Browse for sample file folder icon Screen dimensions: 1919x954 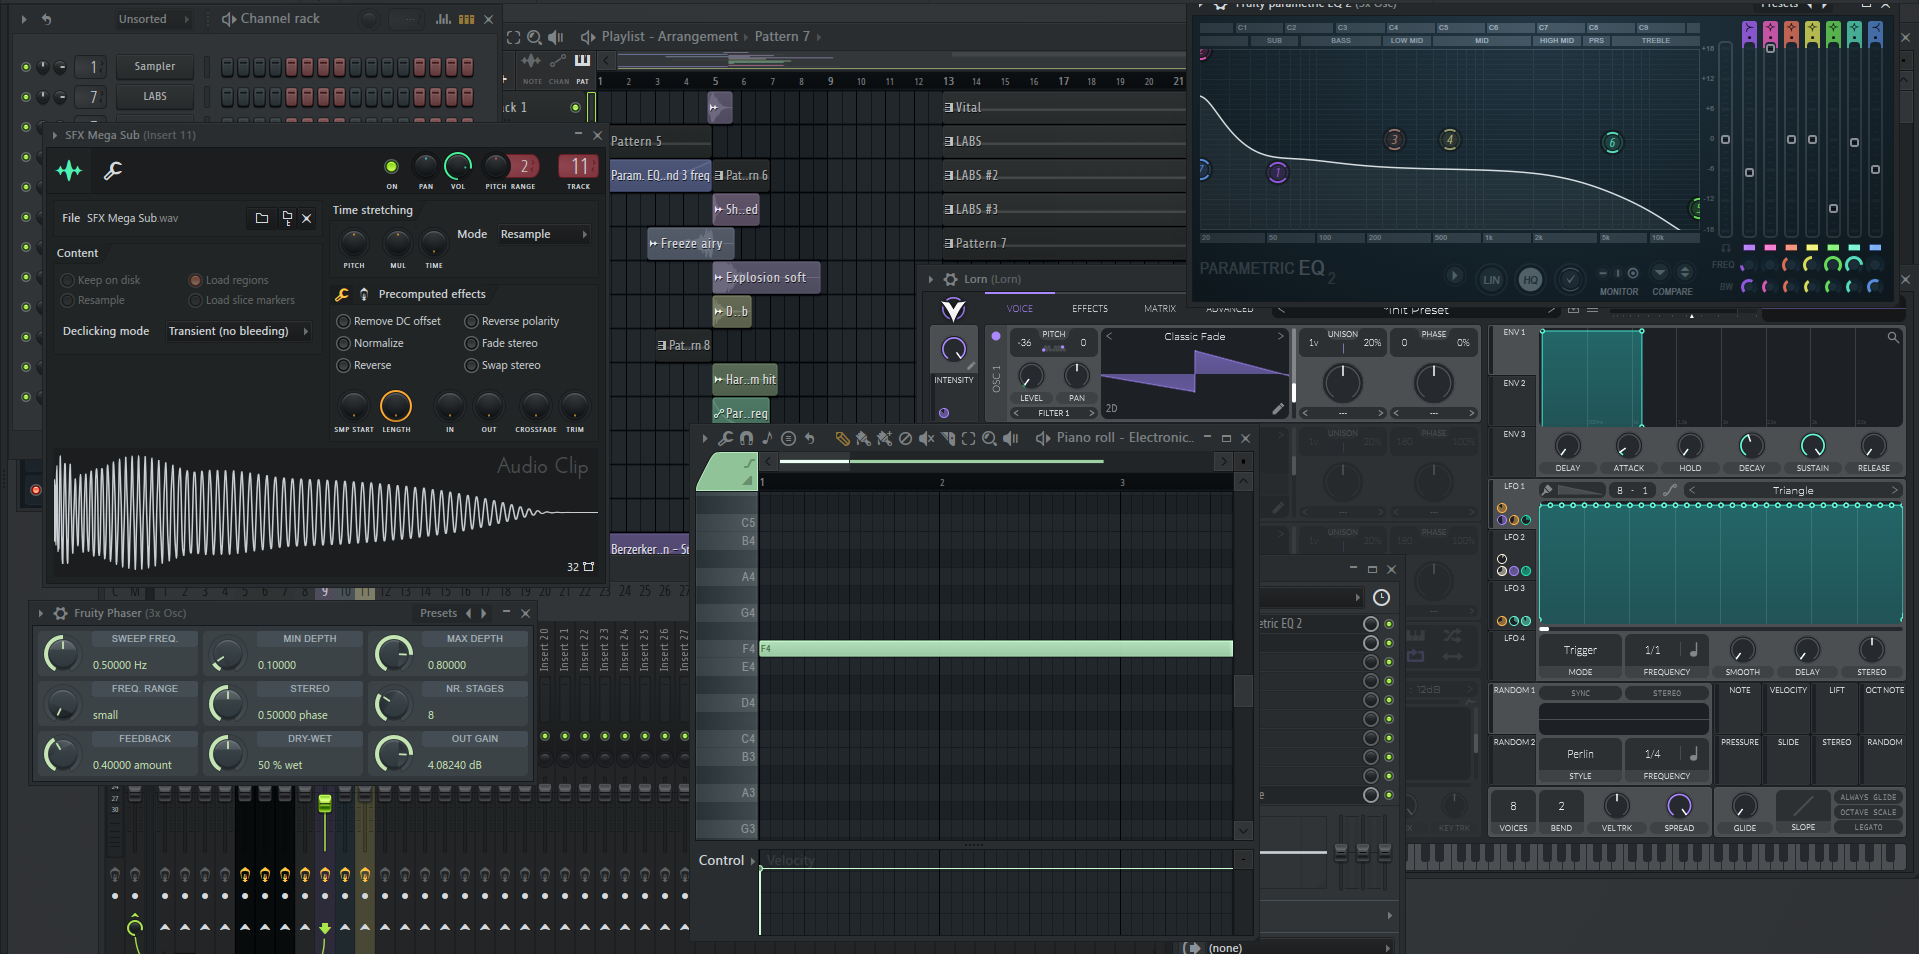tap(262, 218)
